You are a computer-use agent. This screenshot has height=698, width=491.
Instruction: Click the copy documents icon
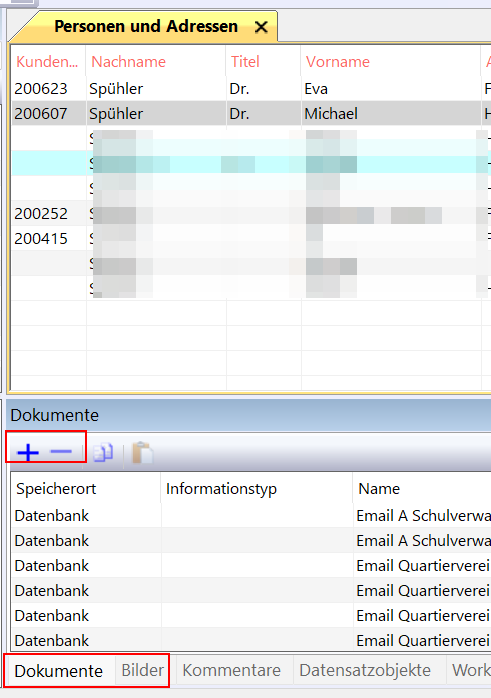pos(103,453)
